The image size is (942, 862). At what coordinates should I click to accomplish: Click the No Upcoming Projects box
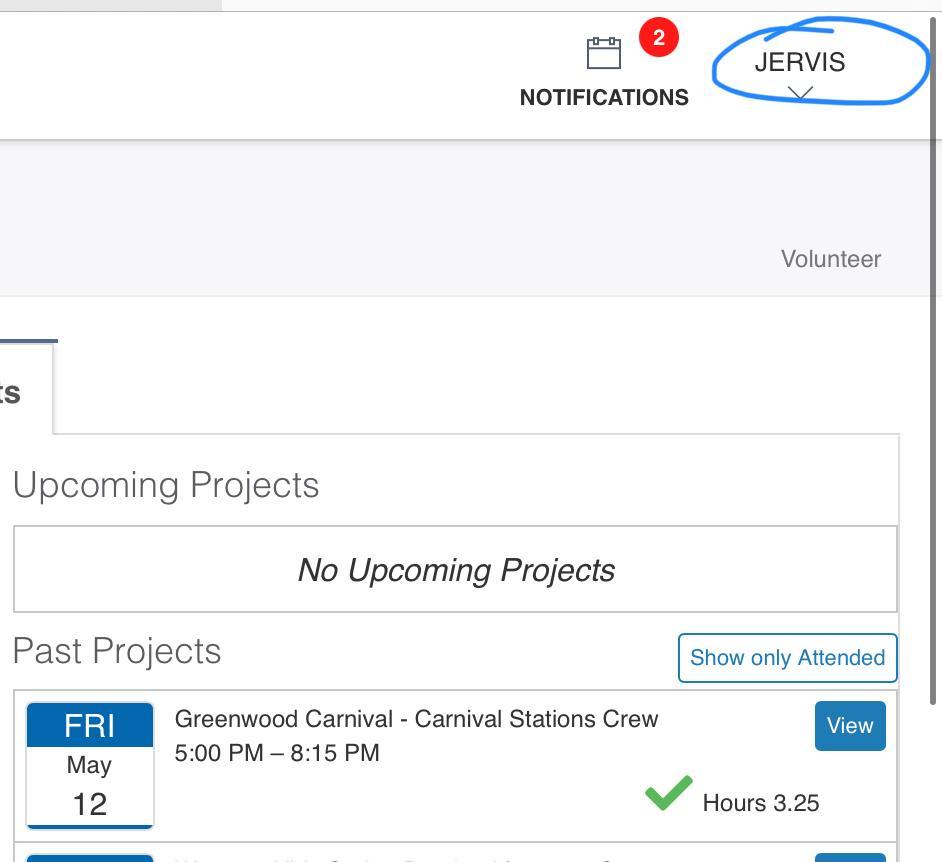coord(455,569)
